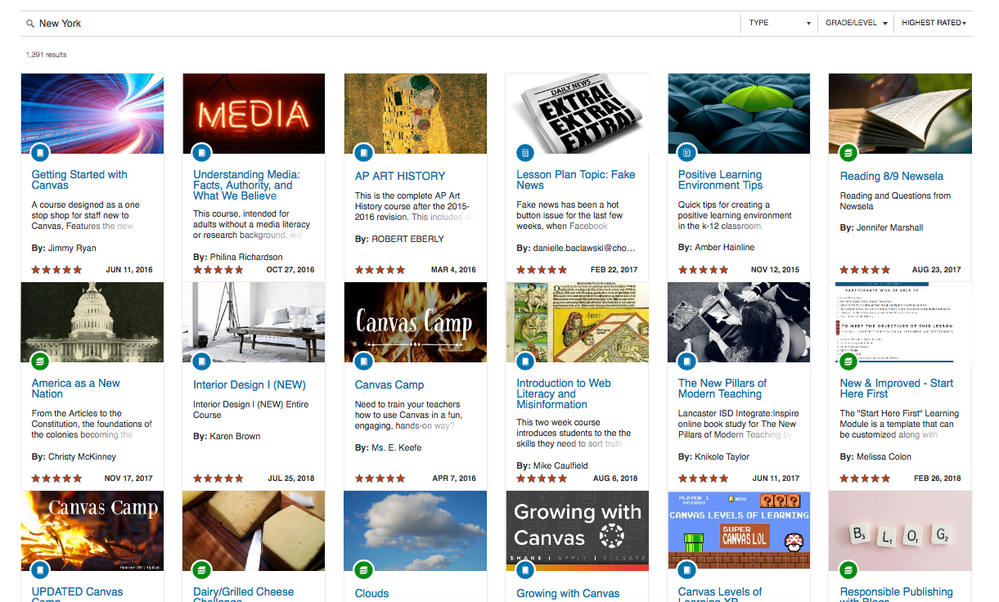Screen dimensions: 999x602
Task: Click page type icon on Positive Learning Environment card
Action: click(x=687, y=153)
